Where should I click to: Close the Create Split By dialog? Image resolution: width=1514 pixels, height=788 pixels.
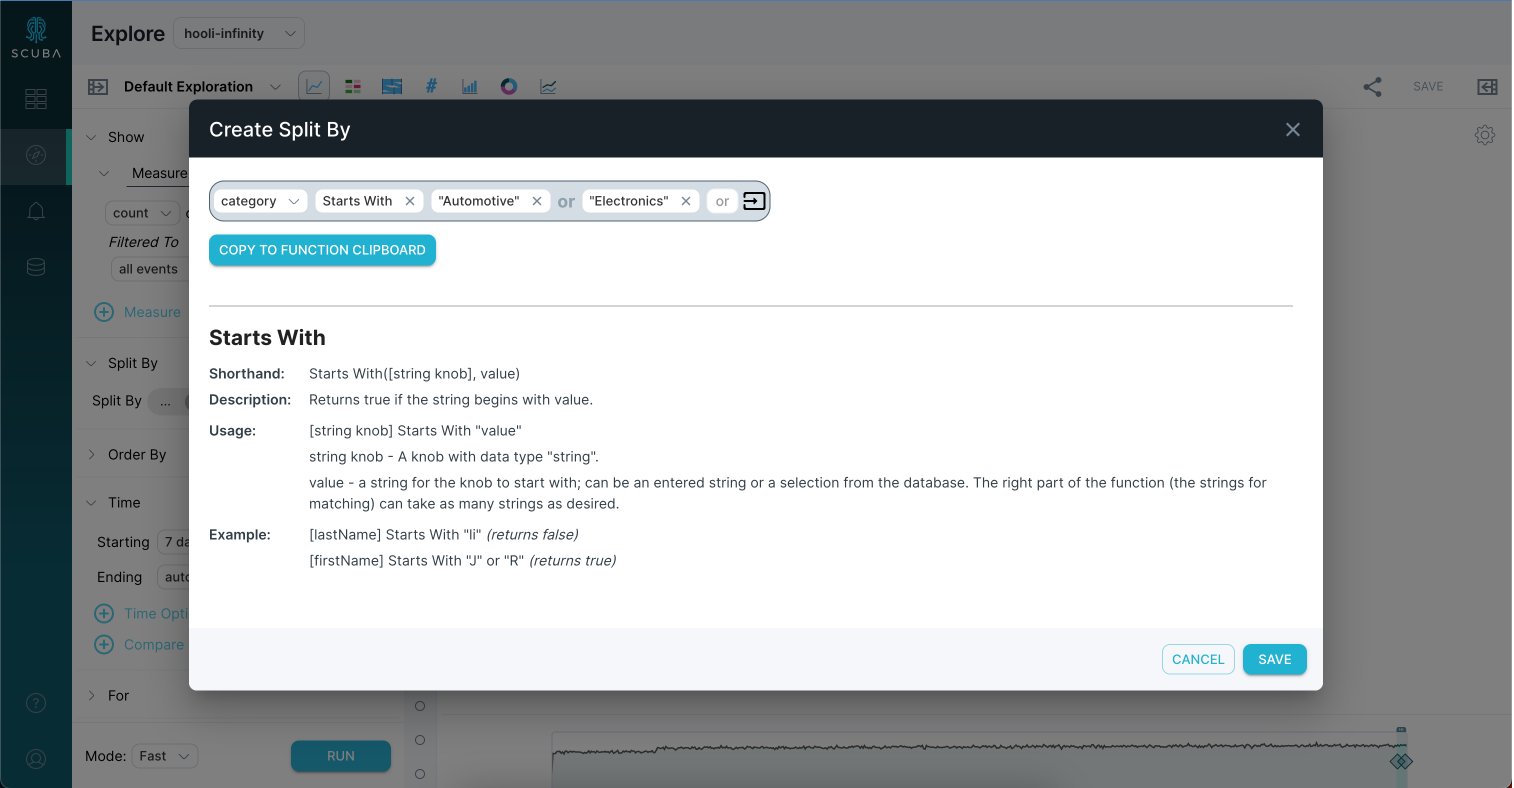(x=1293, y=130)
